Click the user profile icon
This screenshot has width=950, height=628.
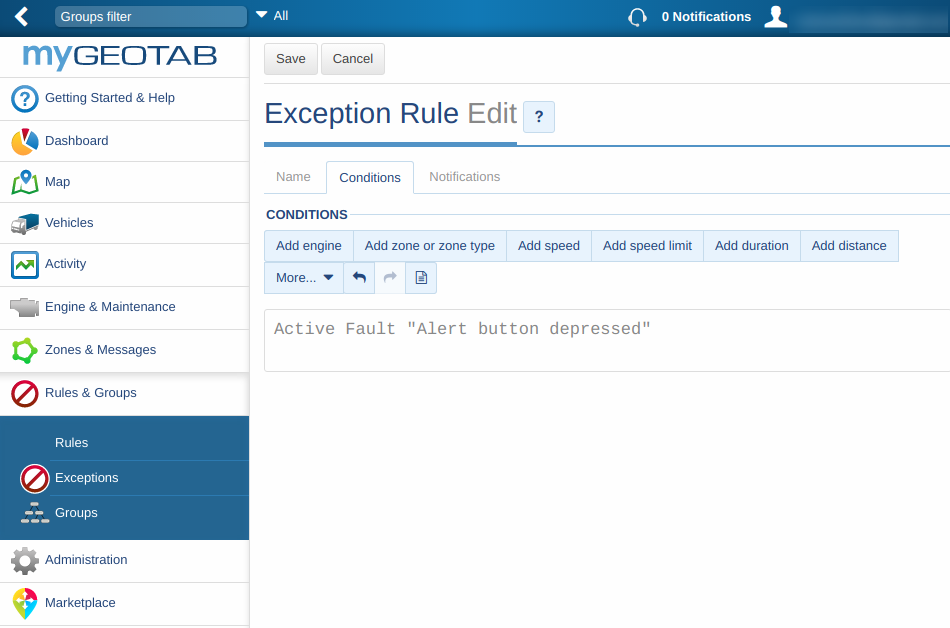coord(775,16)
